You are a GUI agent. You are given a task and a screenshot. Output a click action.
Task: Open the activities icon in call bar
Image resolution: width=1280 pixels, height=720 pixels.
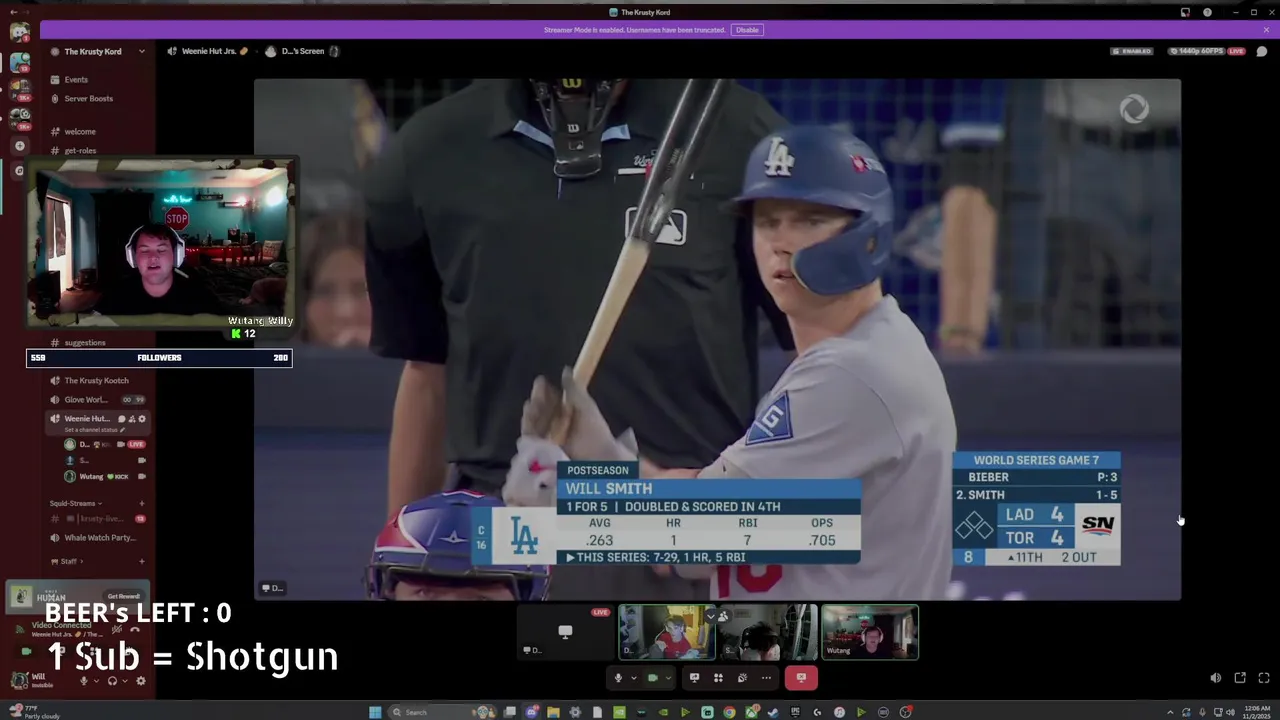click(718, 678)
